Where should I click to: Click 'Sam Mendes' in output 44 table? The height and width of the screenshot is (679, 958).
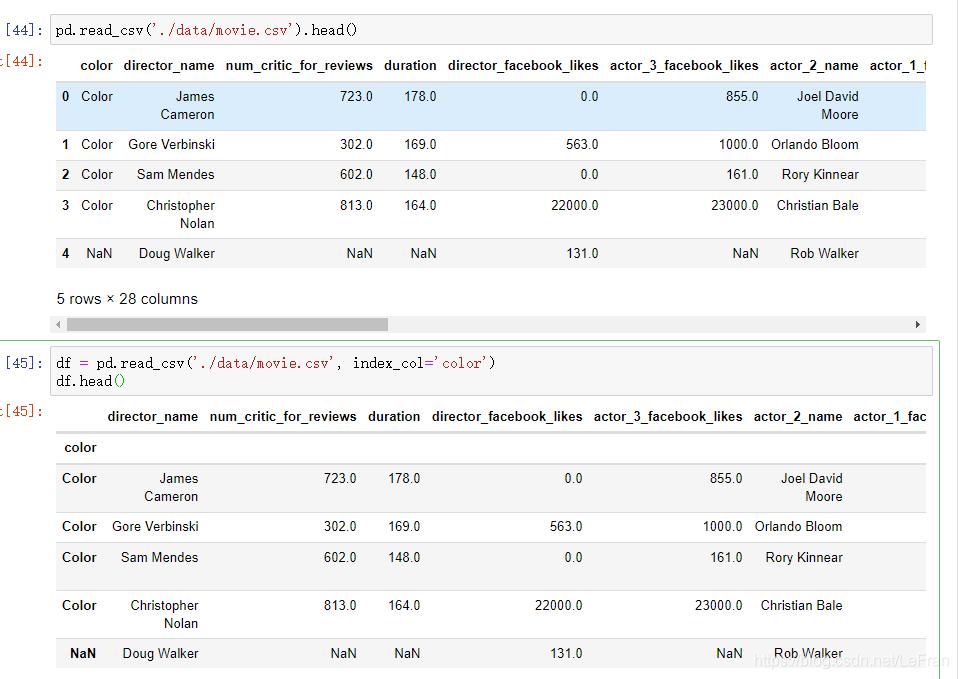(x=176, y=175)
